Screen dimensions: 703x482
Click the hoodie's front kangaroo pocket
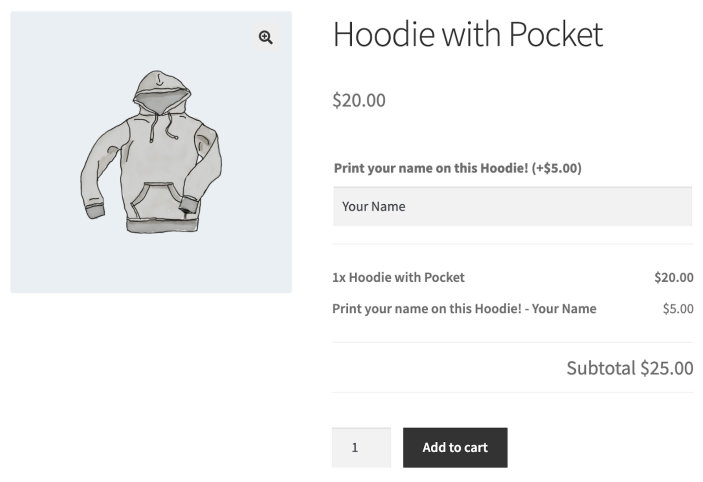tap(156, 200)
